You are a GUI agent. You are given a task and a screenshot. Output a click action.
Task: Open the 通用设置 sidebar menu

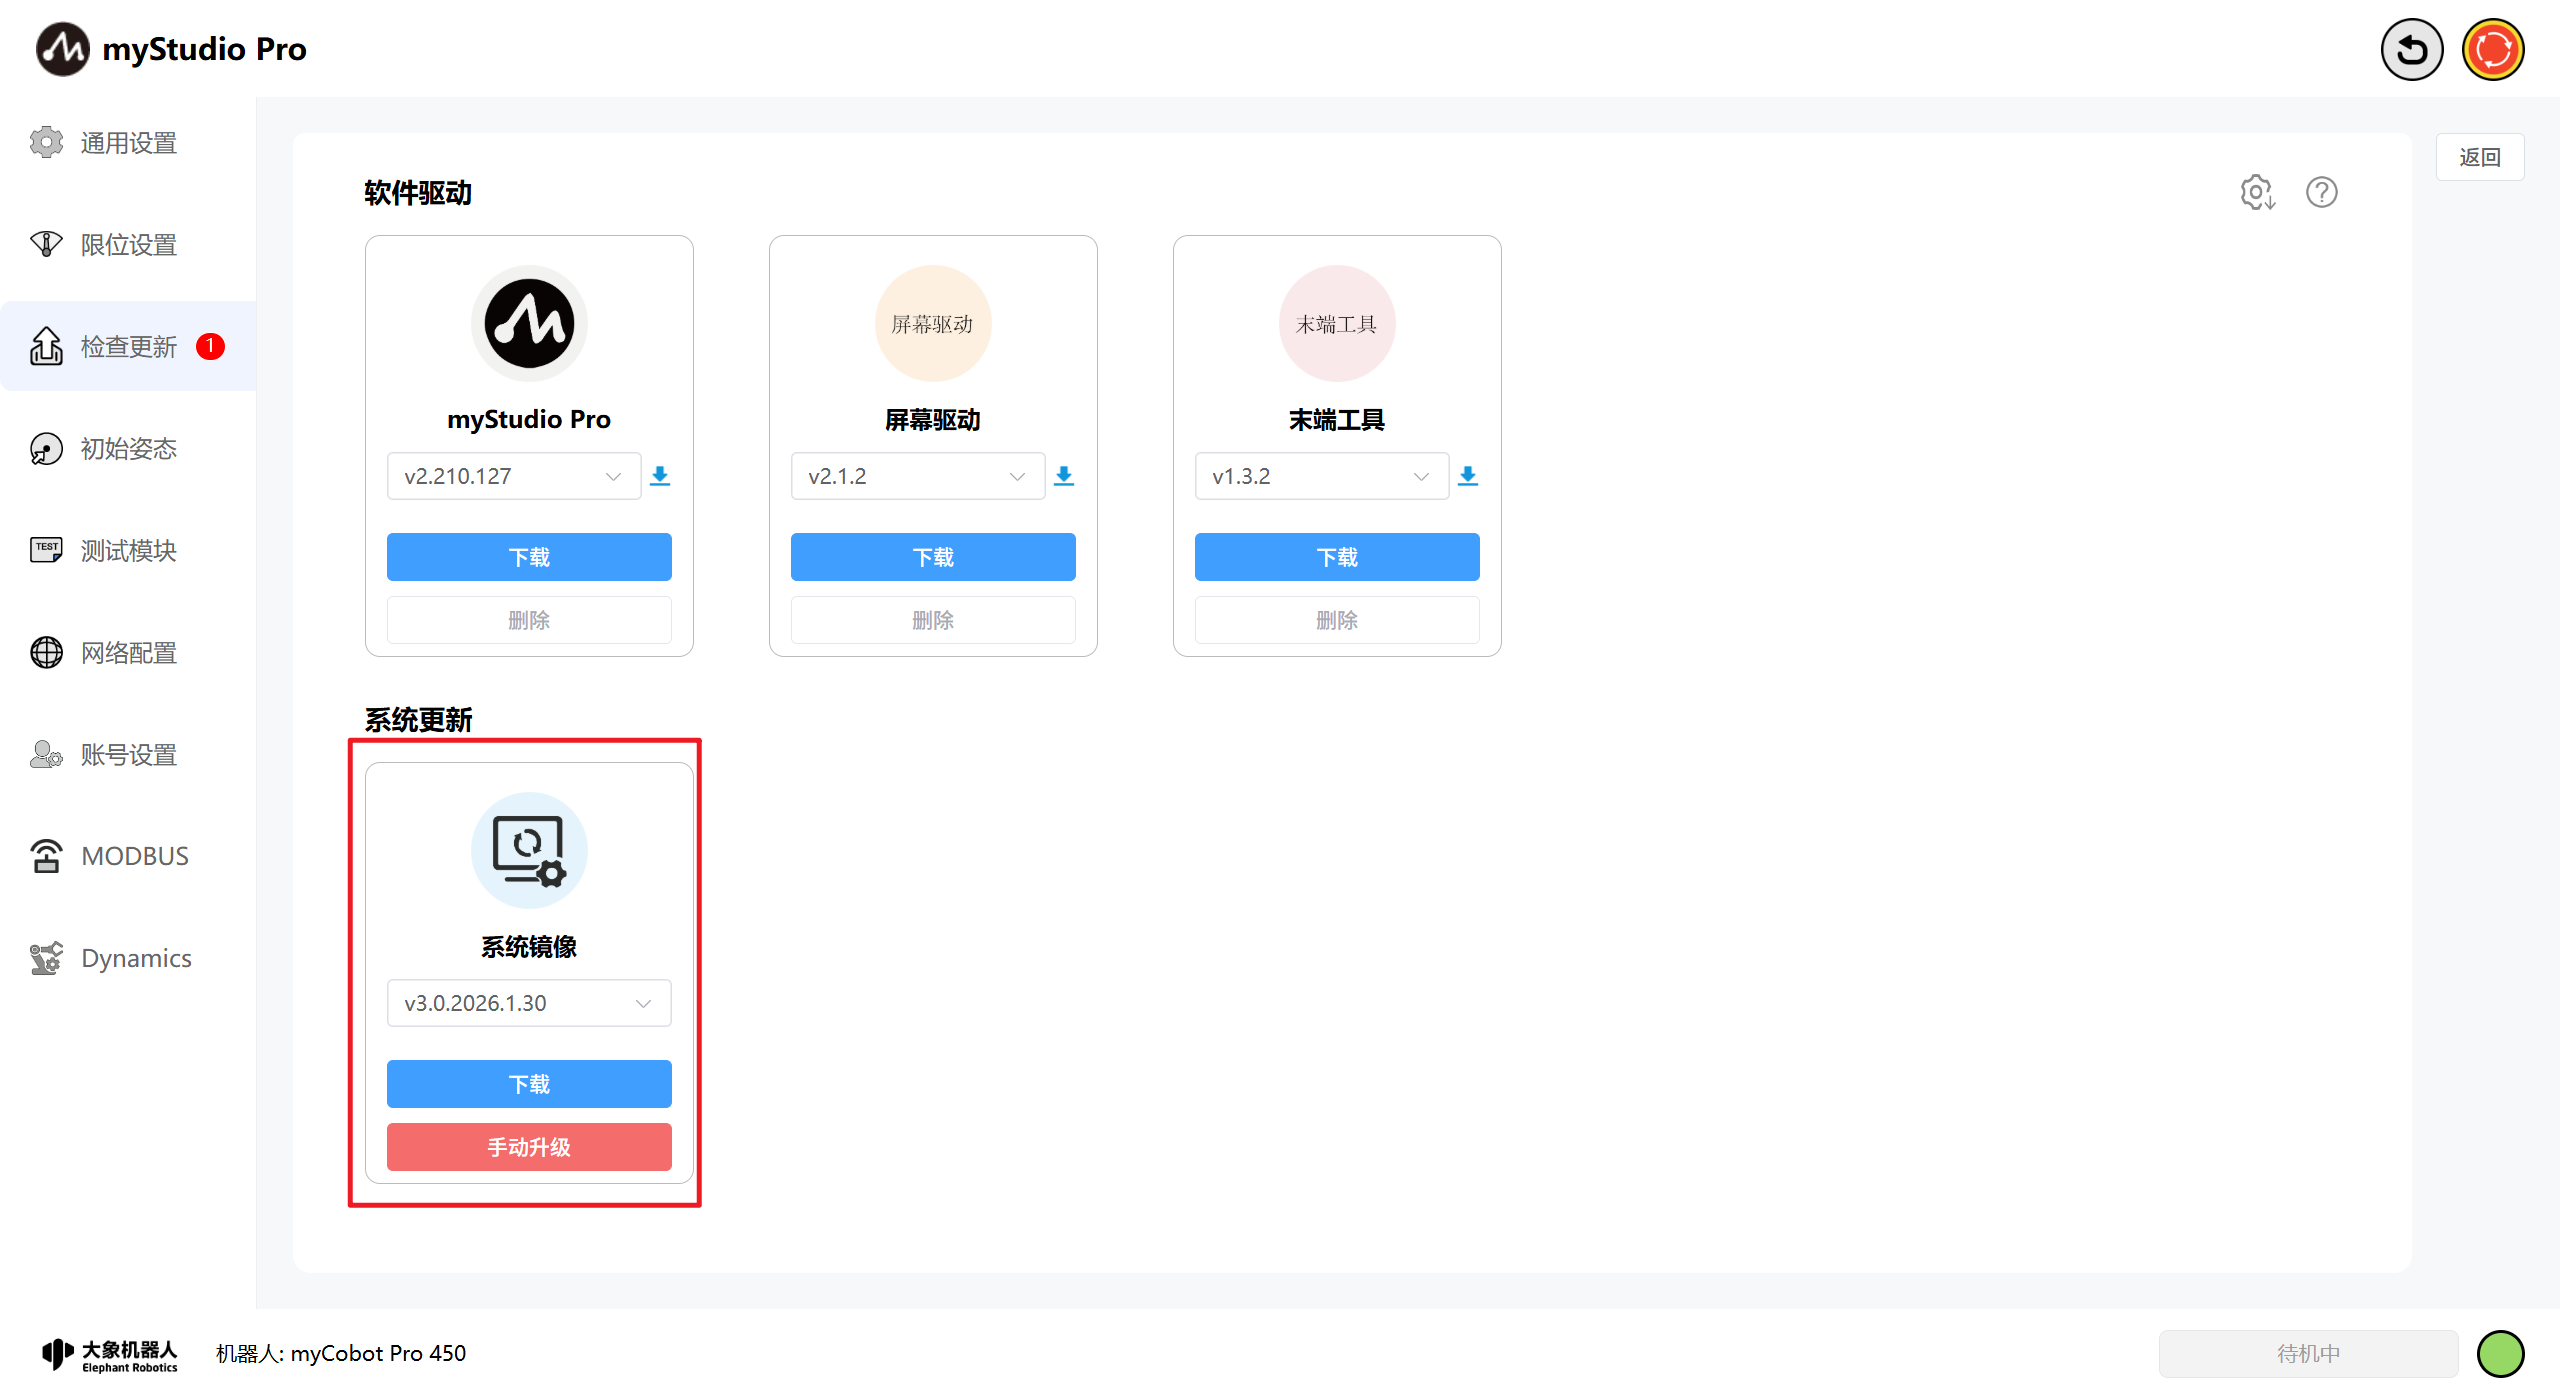128,143
